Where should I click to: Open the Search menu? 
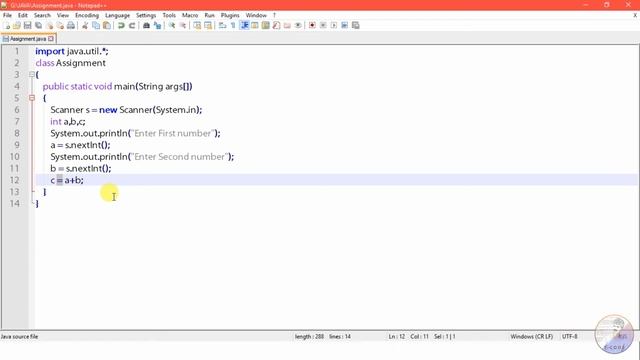[42, 15]
